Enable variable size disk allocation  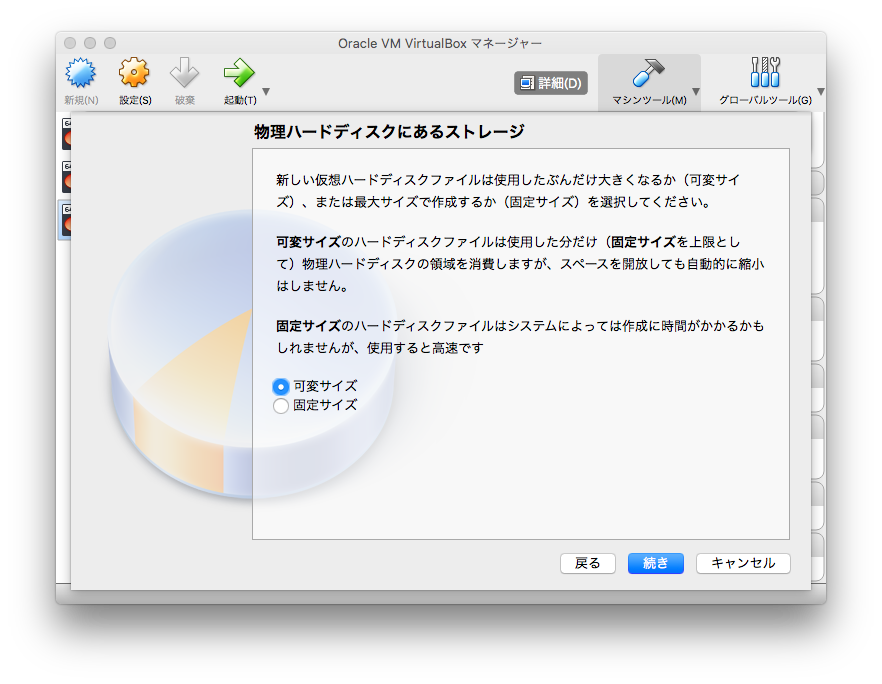coord(281,386)
